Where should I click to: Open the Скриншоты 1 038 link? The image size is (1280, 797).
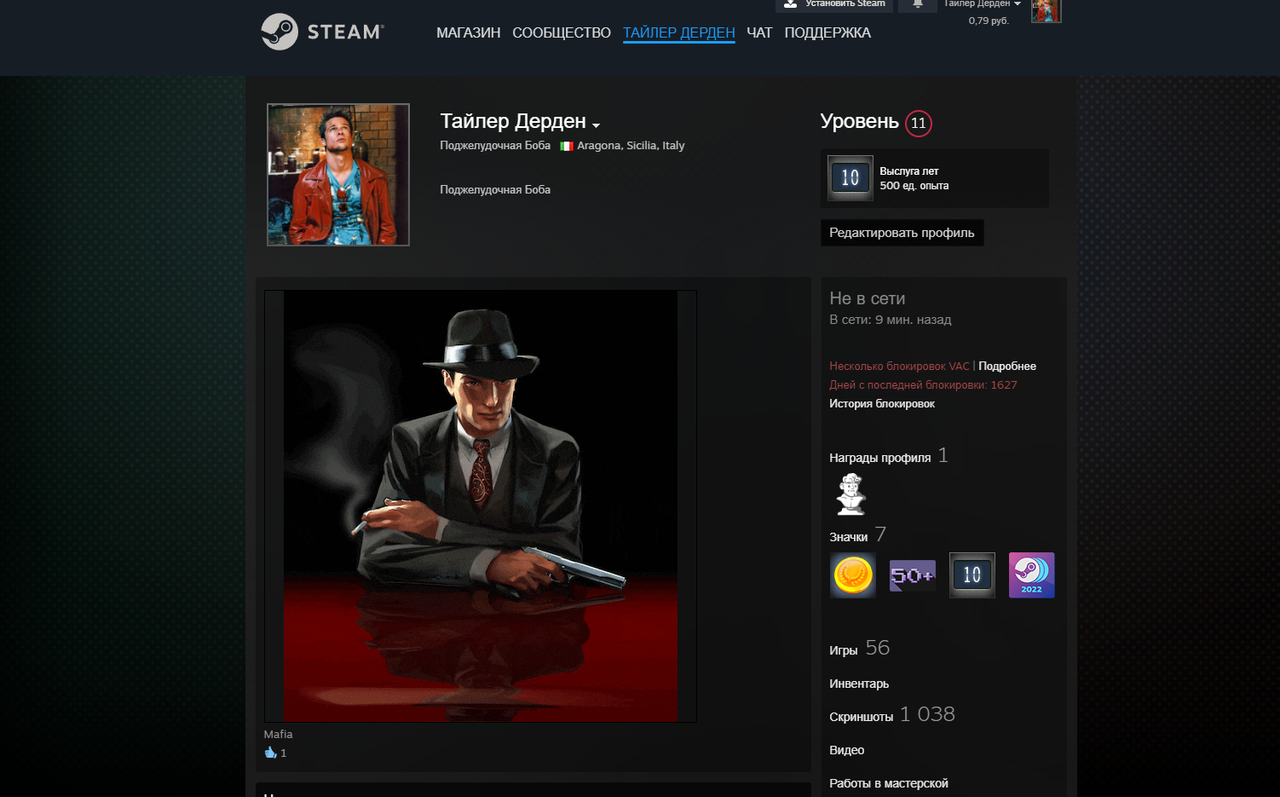(892, 715)
